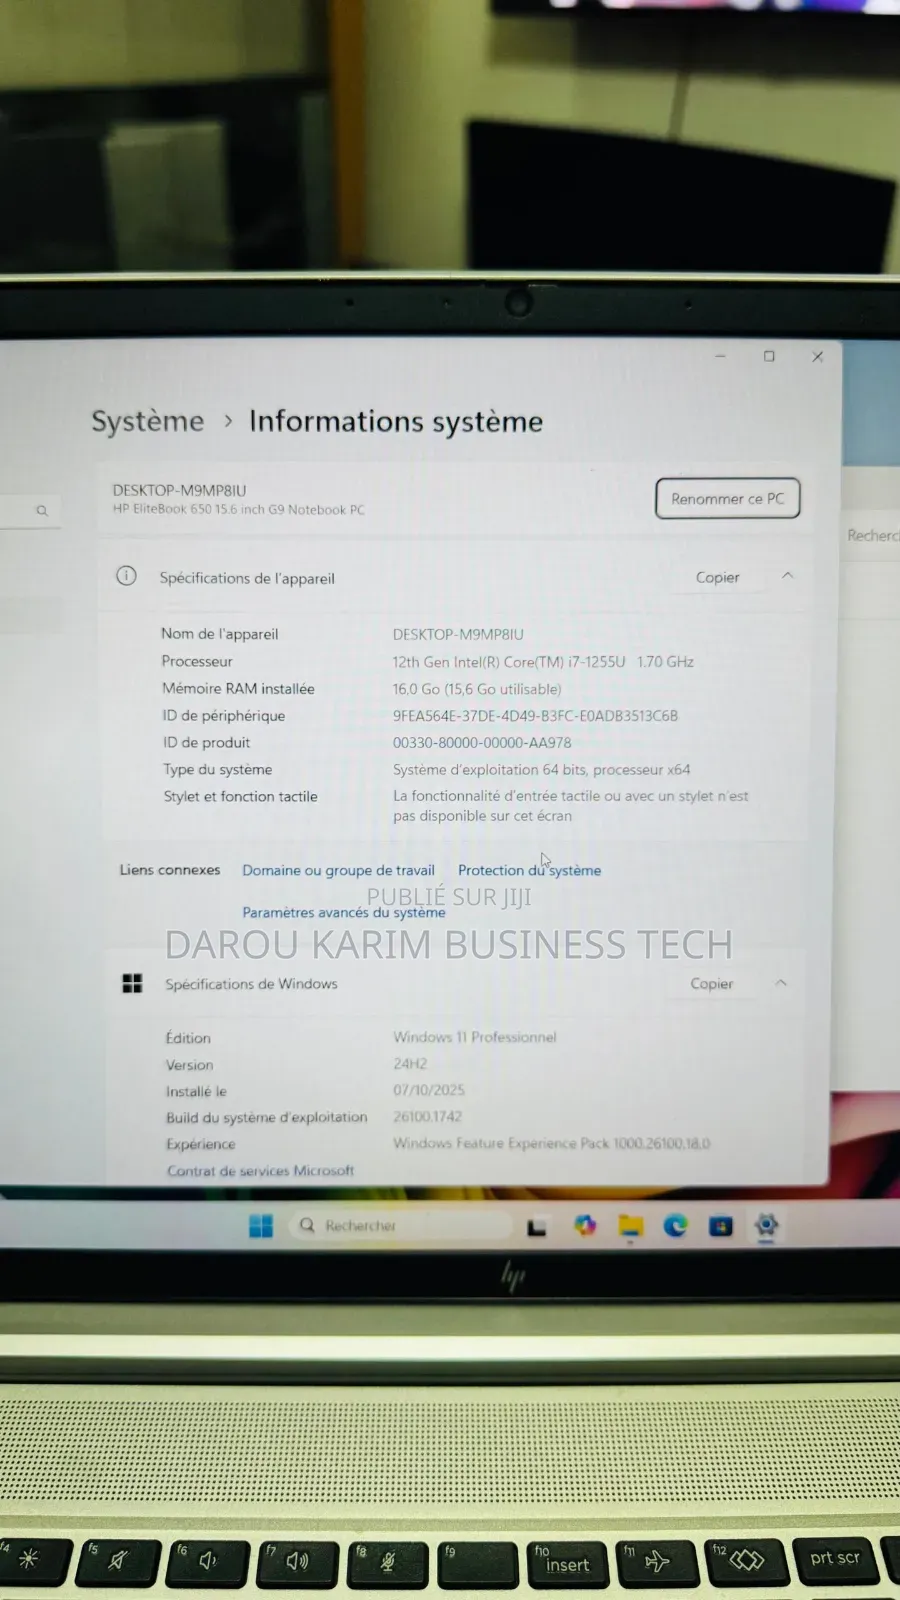Viewport: 900px width, 1600px height.
Task: Launch Copilot from the taskbar
Action: coord(585,1226)
